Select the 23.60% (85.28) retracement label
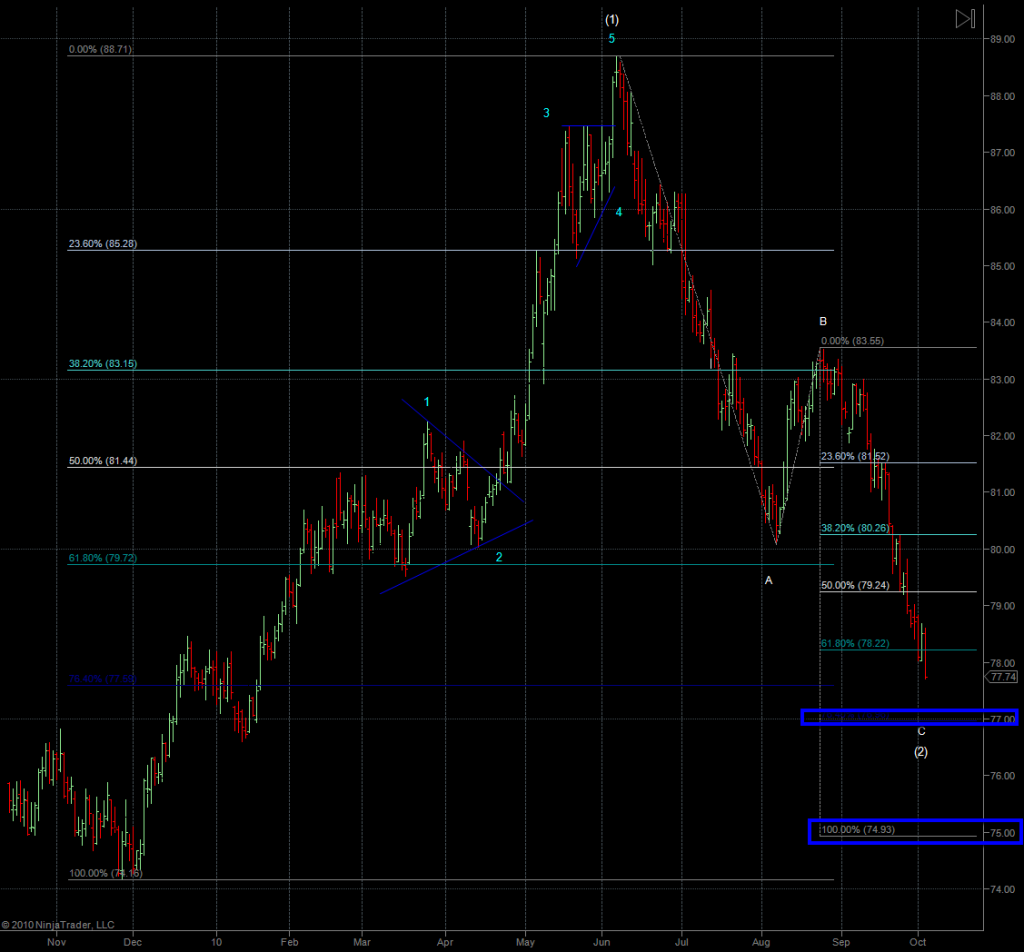The width and height of the screenshot is (1024, 952). 103,243
